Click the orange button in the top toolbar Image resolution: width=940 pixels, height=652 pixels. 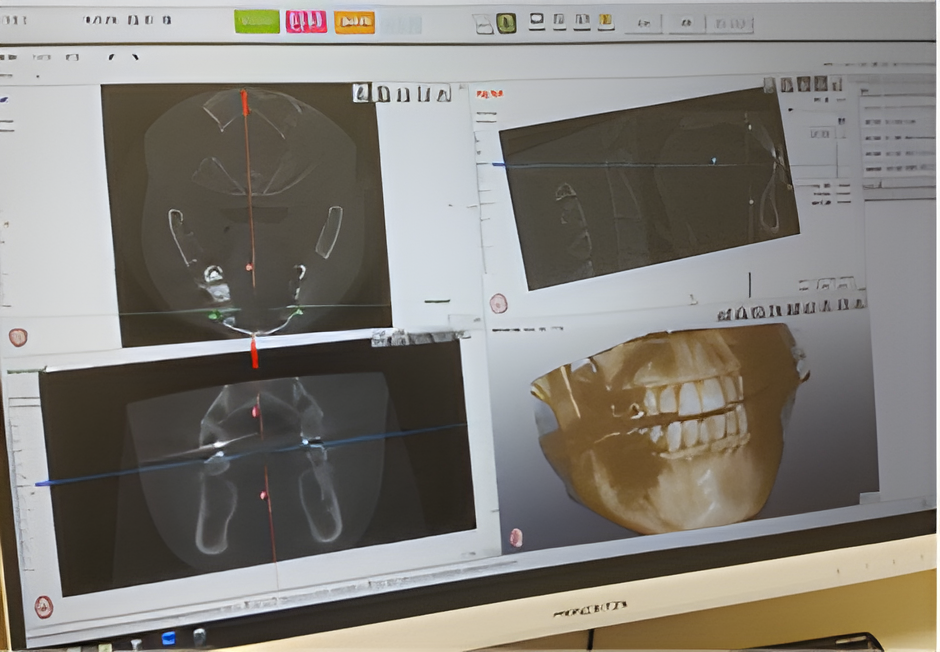click(x=354, y=22)
